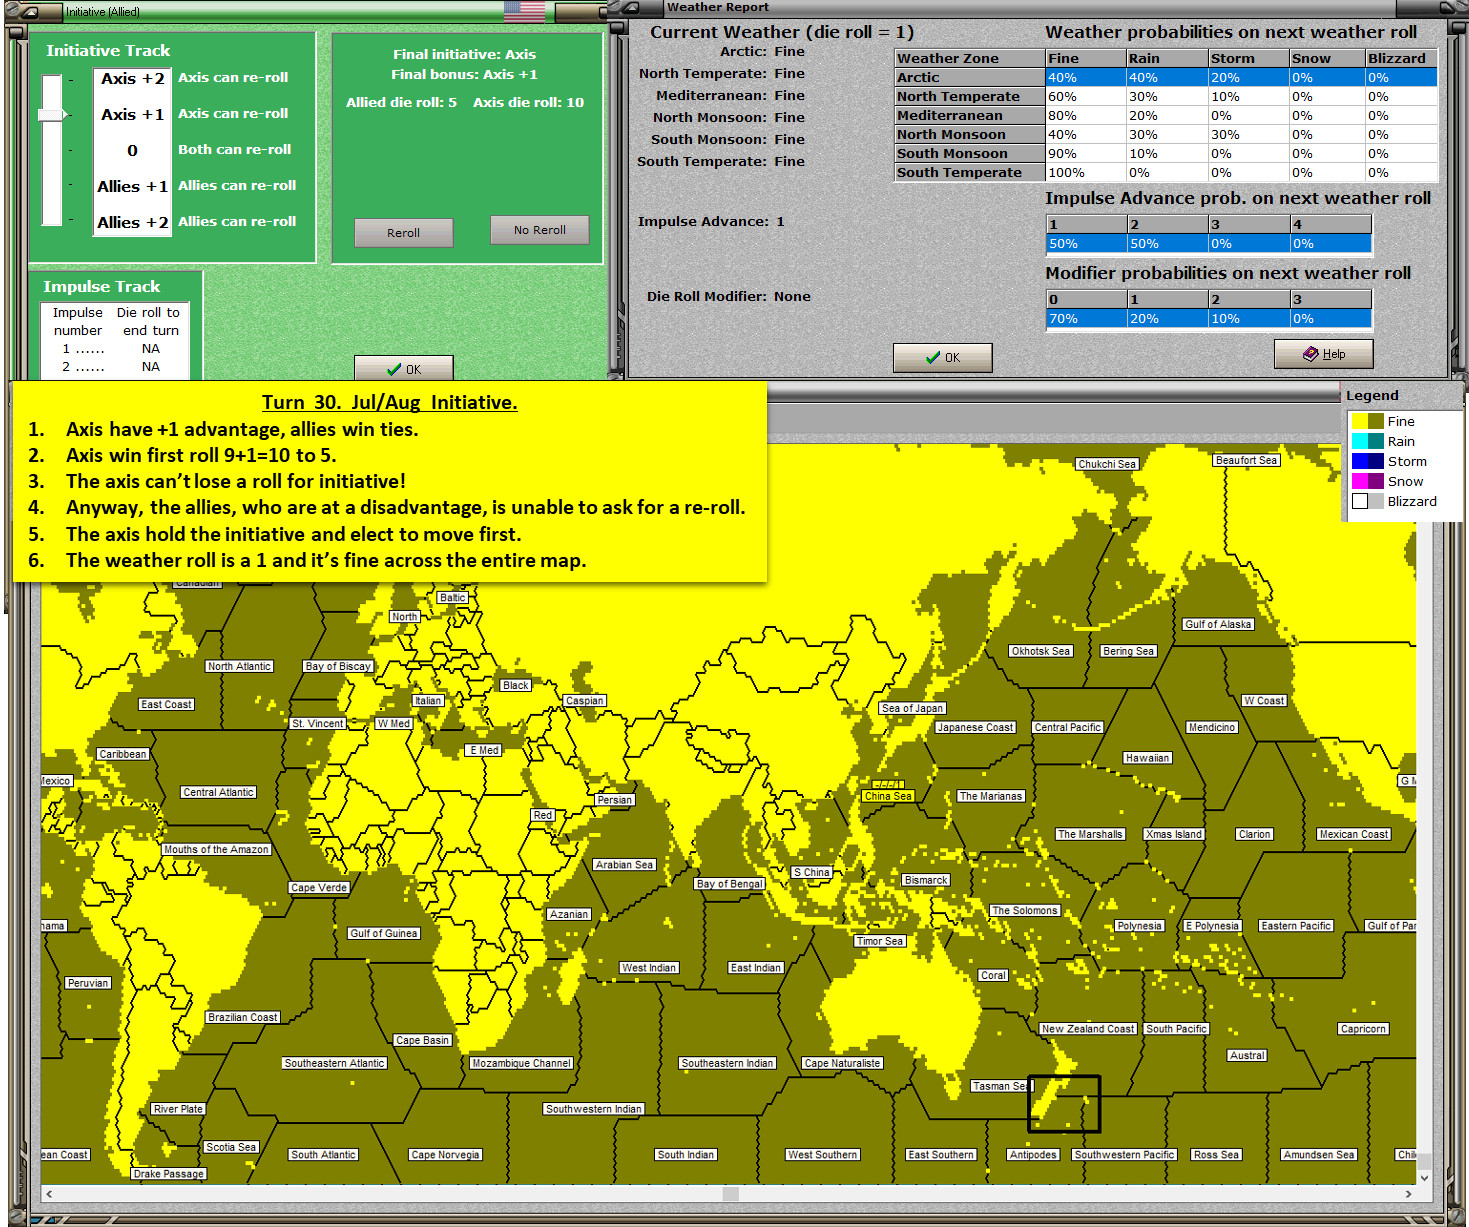Click the map's horizontal scrollbar thumb
The height and width of the screenshot is (1227, 1469).
pos(731,1194)
